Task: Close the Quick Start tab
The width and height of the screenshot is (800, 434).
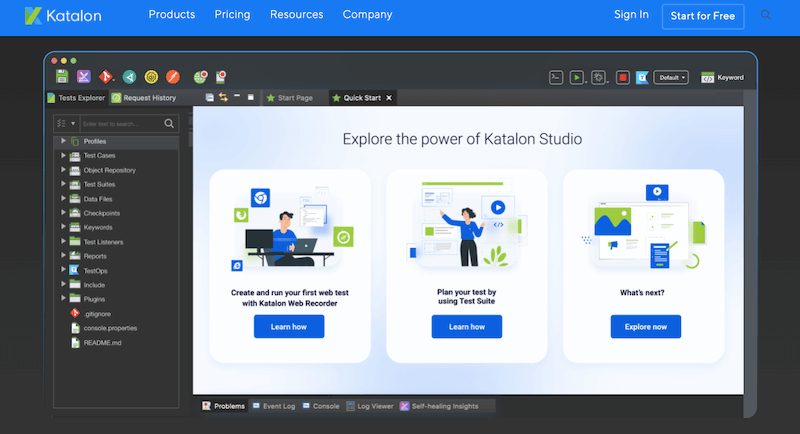Action: 389,98
